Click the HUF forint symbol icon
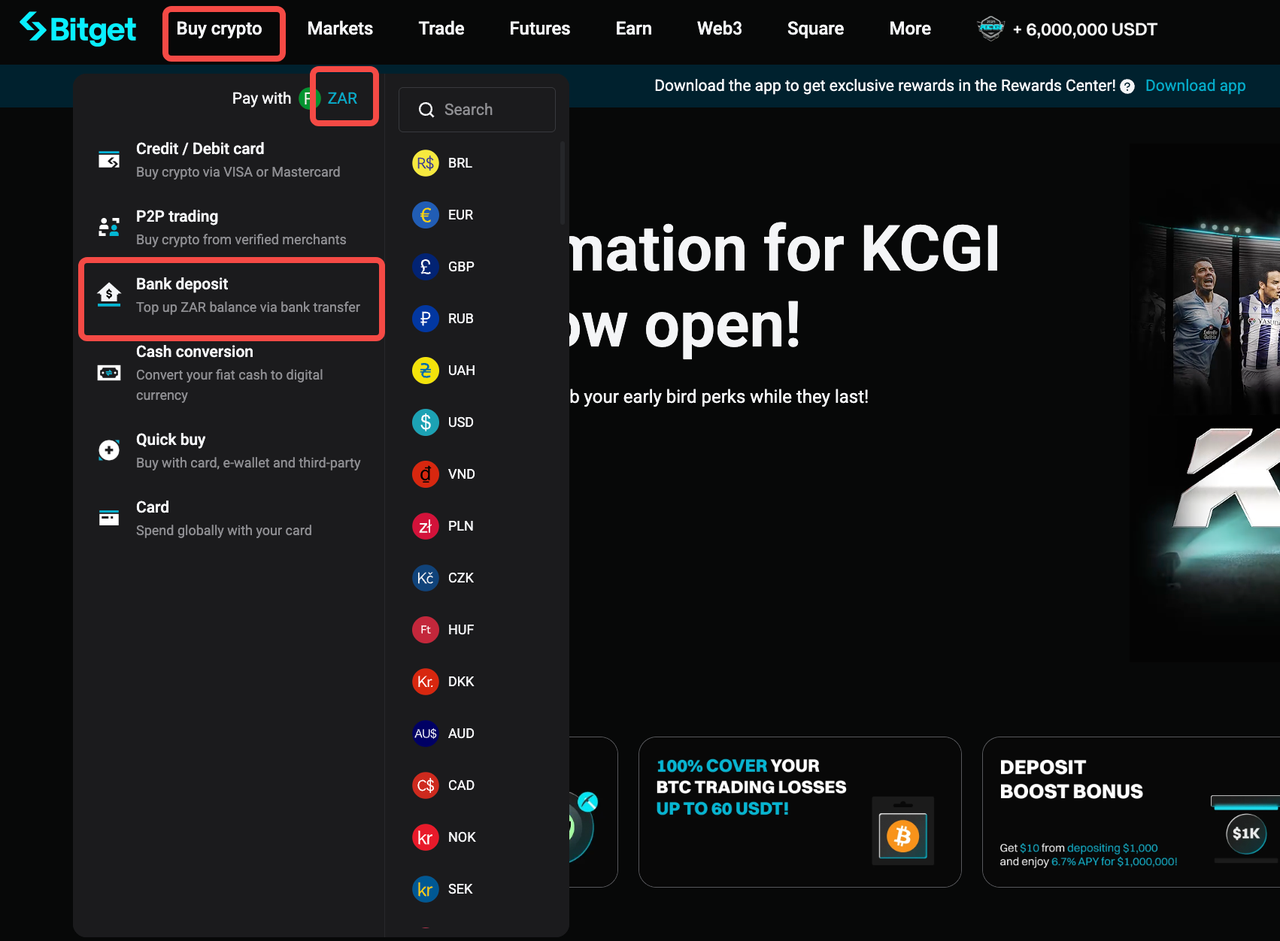This screenshot has width=1280, height=941. coord(425,630)
